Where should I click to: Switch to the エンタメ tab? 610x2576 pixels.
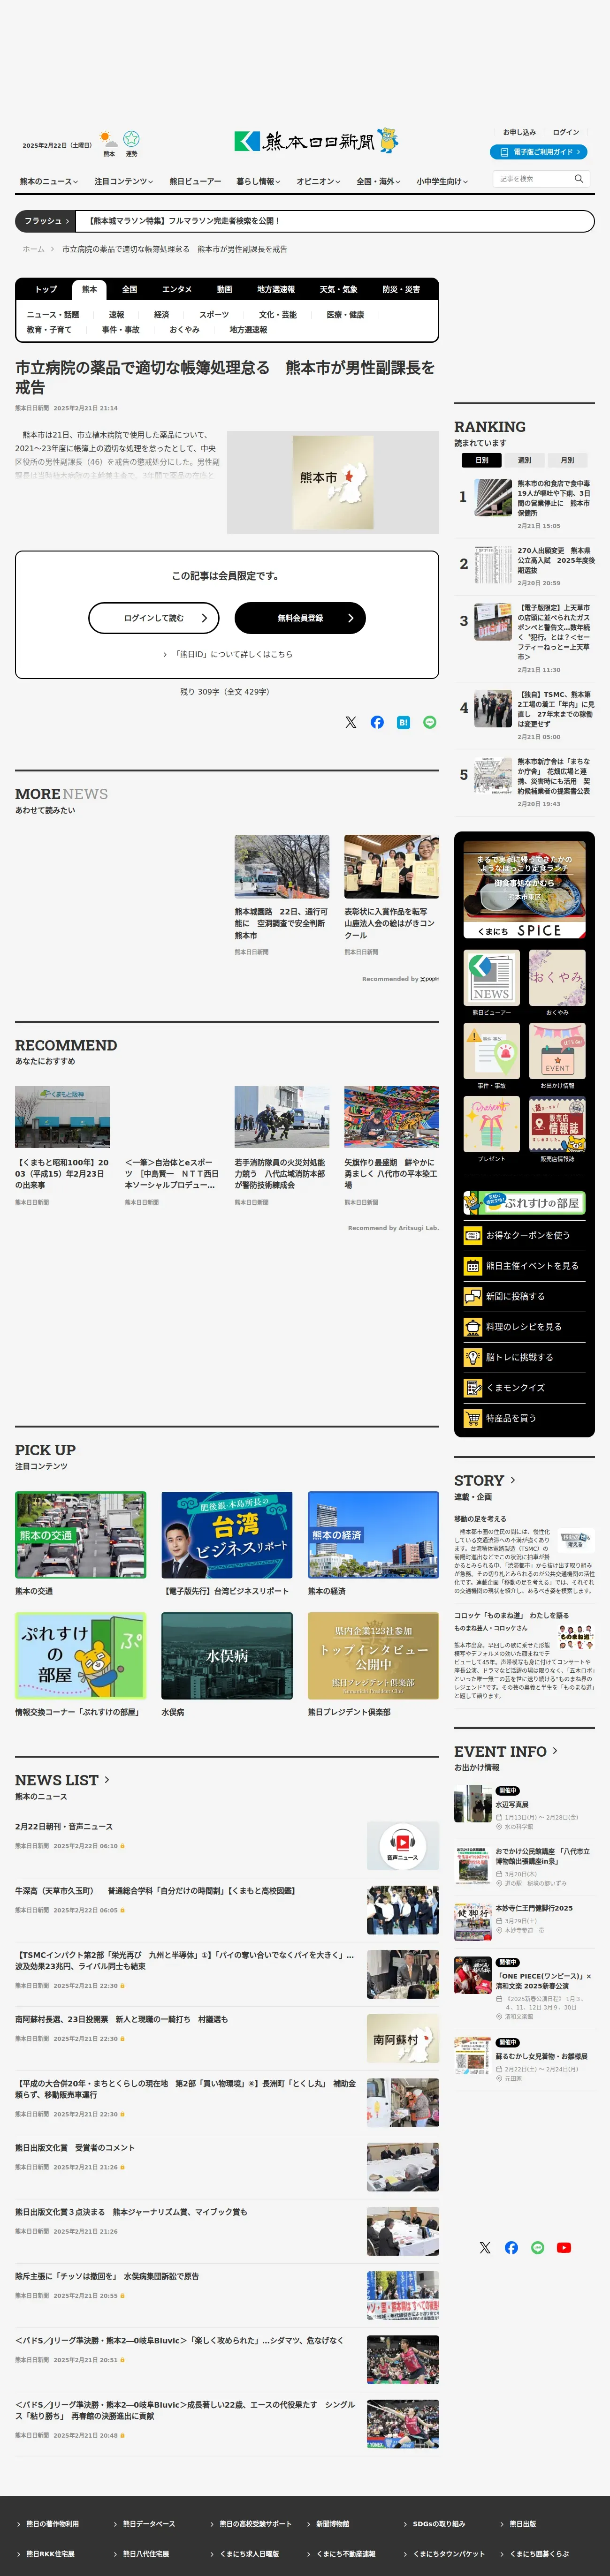(177, 289)
